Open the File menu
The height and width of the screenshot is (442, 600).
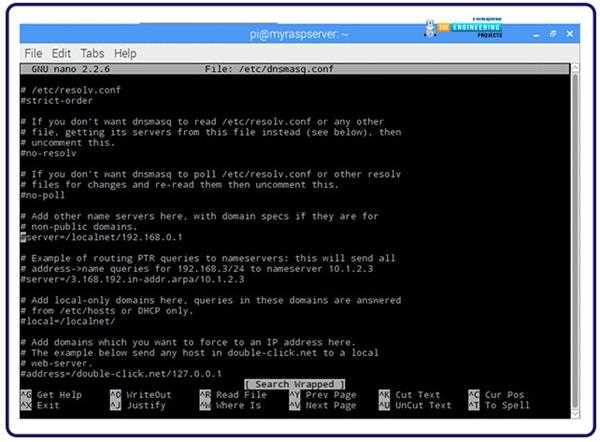click(x=33, y=53)
